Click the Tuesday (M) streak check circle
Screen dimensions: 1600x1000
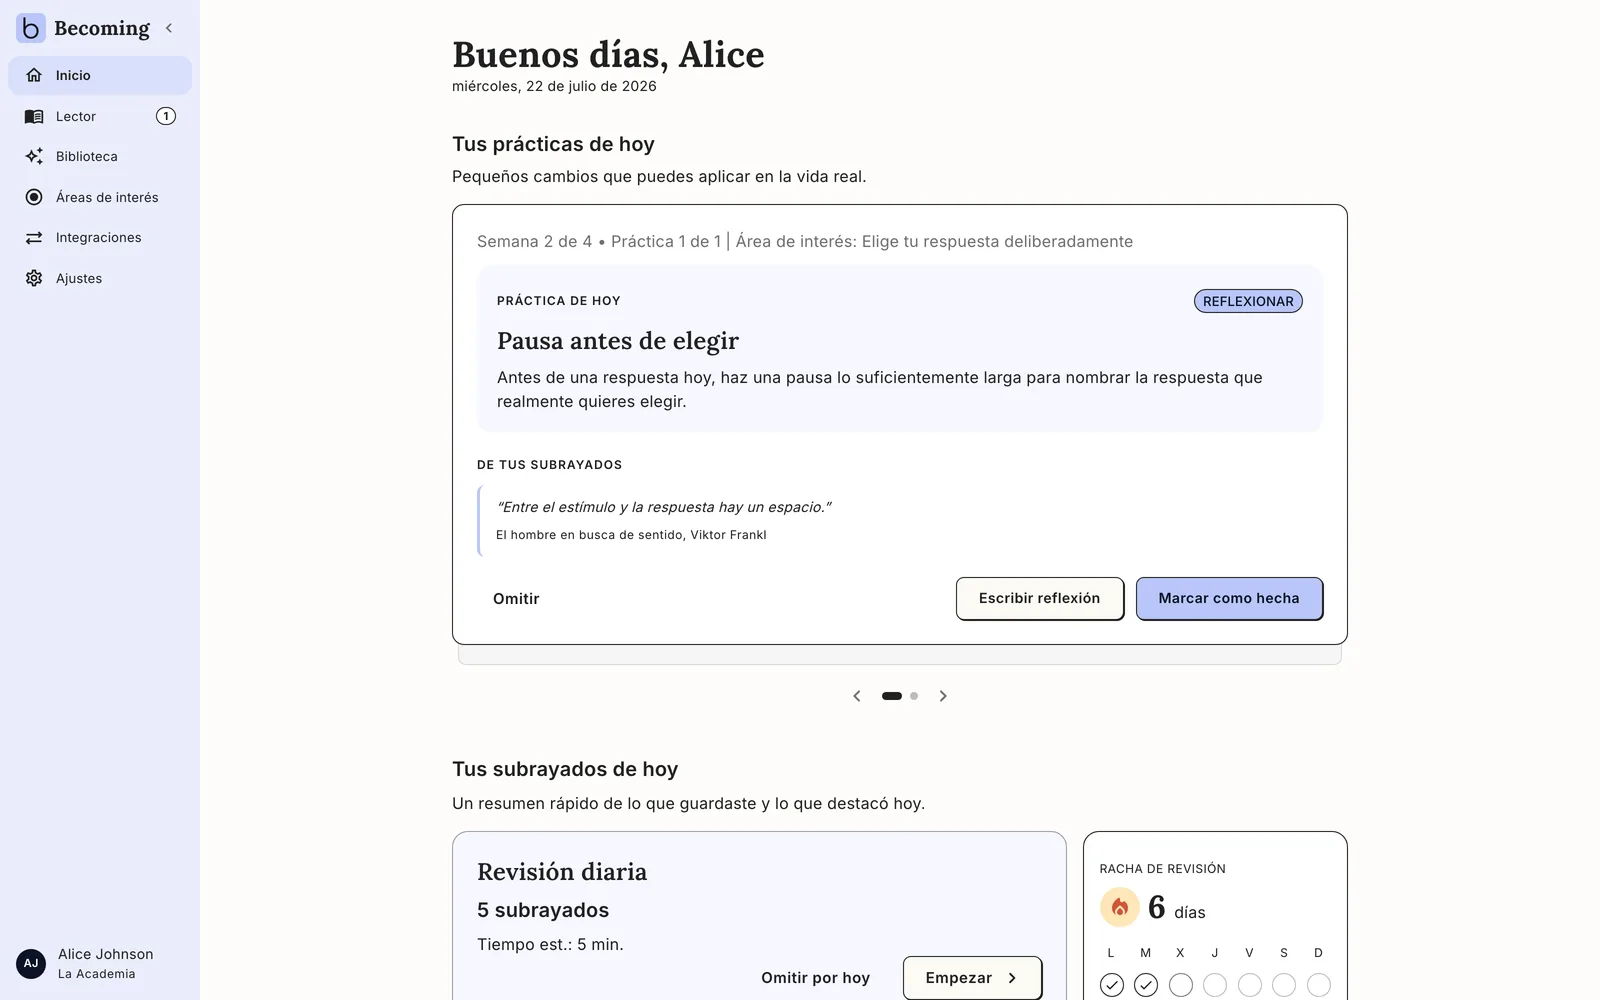(x=1146, y=985)
